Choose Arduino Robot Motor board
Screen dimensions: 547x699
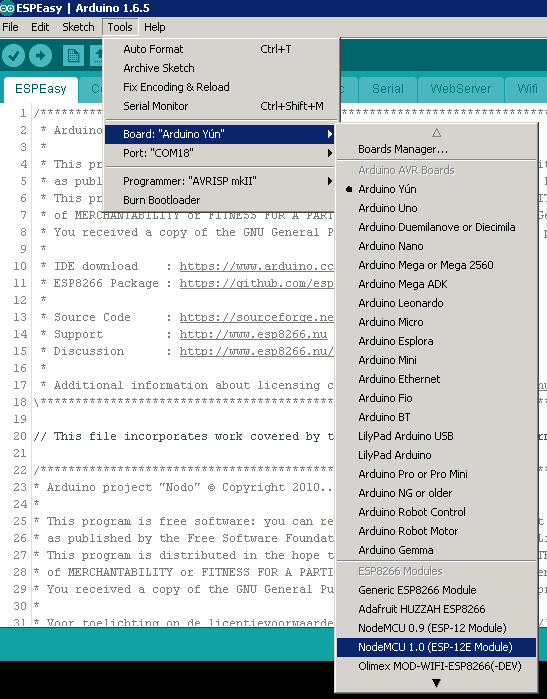[x=436, y=531]
